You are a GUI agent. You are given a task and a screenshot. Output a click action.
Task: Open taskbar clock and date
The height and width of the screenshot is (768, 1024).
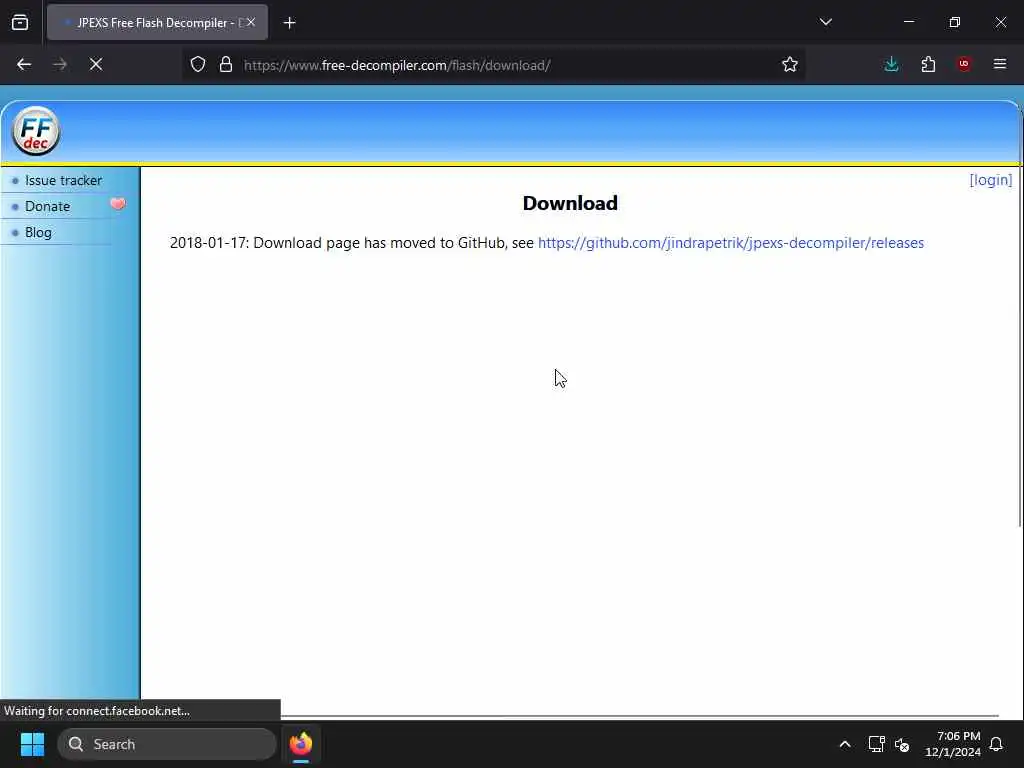pyautogui.click(x=953, y=744)
